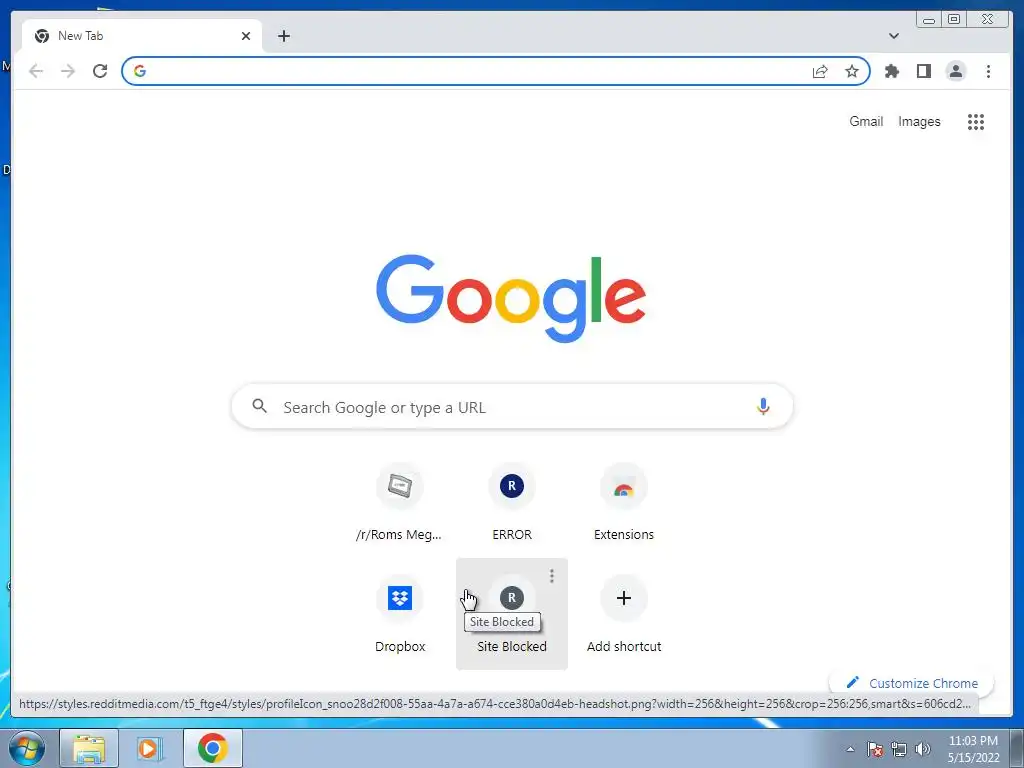Click Customize Chrome button
The image size is (1024, 768).
pyautogui.click(x=912, y=683)
